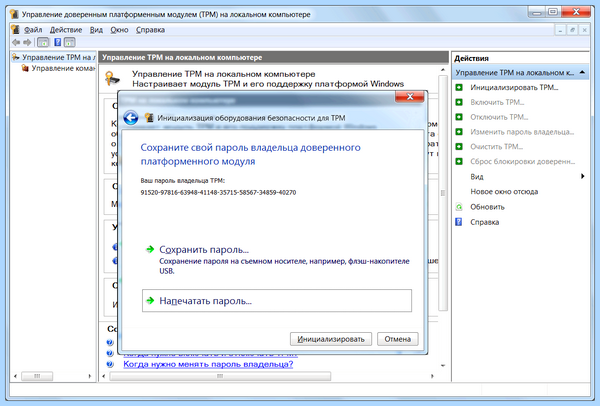Click the center pane vertical scrollbar thumb
600x406 pixels.
point(443,193)
